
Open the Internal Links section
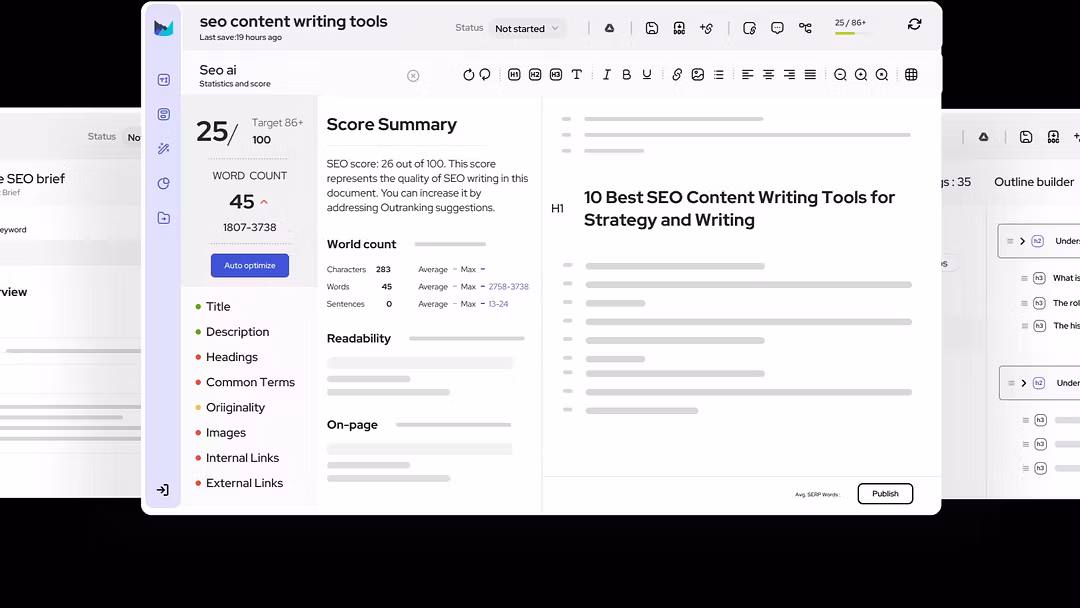pyautogui.click(x=242, y=458)
